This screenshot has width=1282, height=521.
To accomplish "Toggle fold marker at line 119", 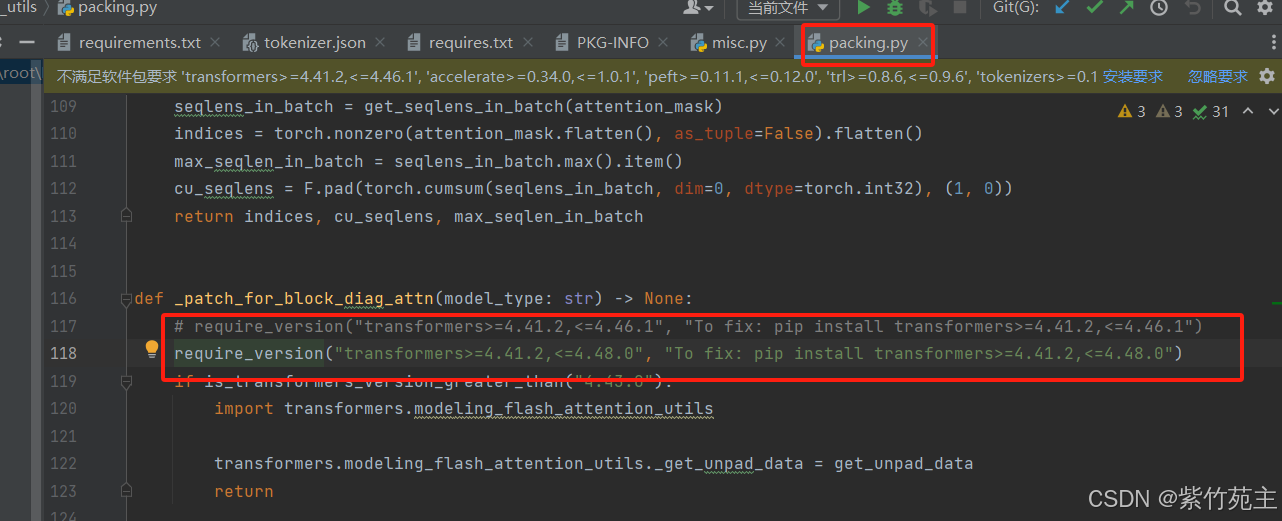I will (126, 381).
